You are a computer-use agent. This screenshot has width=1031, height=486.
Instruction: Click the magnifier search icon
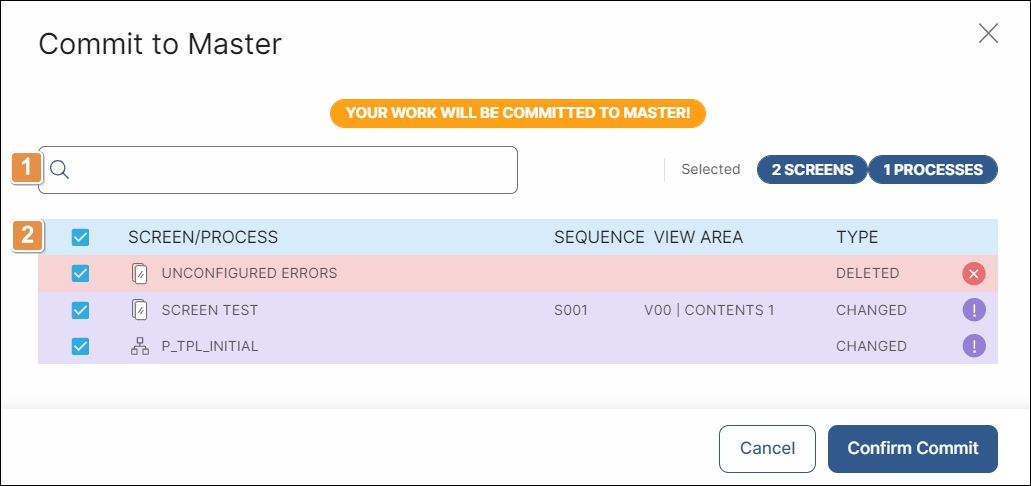click(59, 170)
